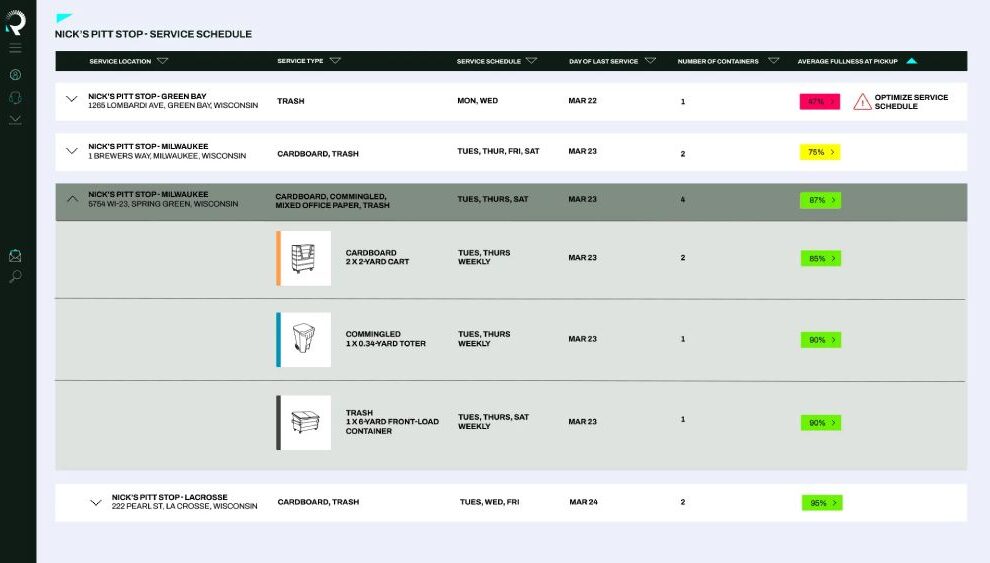
Task: Click the download icon in the sidebar
Action: (x=15, y=119)
